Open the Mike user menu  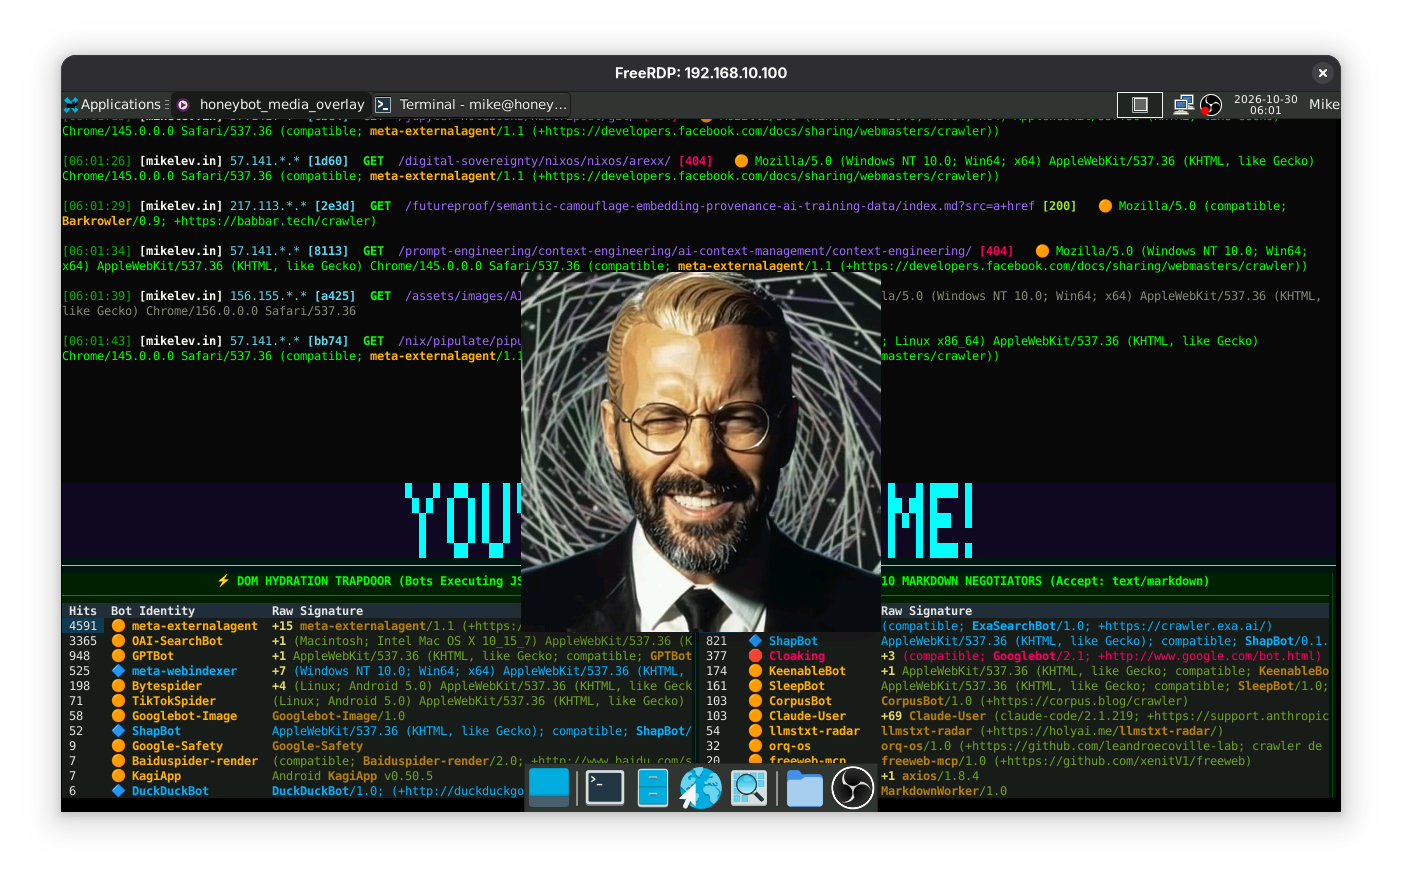[1324, 104]
